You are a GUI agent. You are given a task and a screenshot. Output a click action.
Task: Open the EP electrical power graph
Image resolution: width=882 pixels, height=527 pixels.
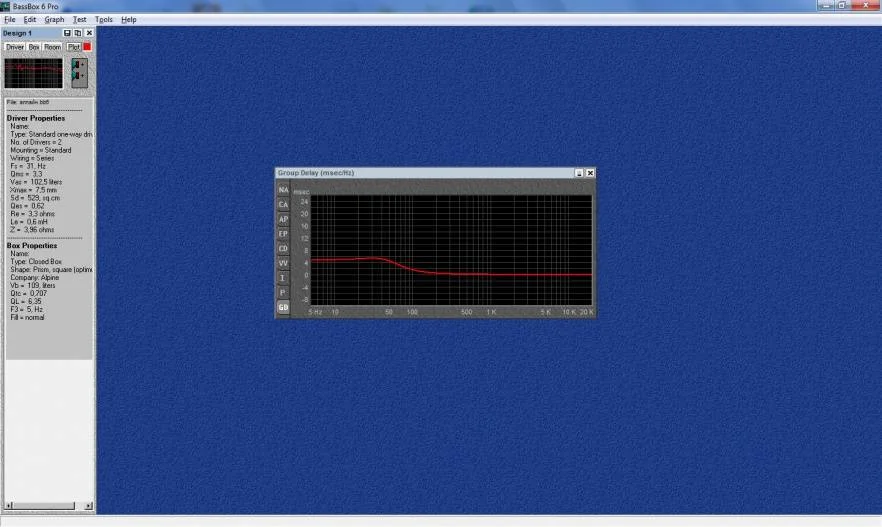(283, 234)
